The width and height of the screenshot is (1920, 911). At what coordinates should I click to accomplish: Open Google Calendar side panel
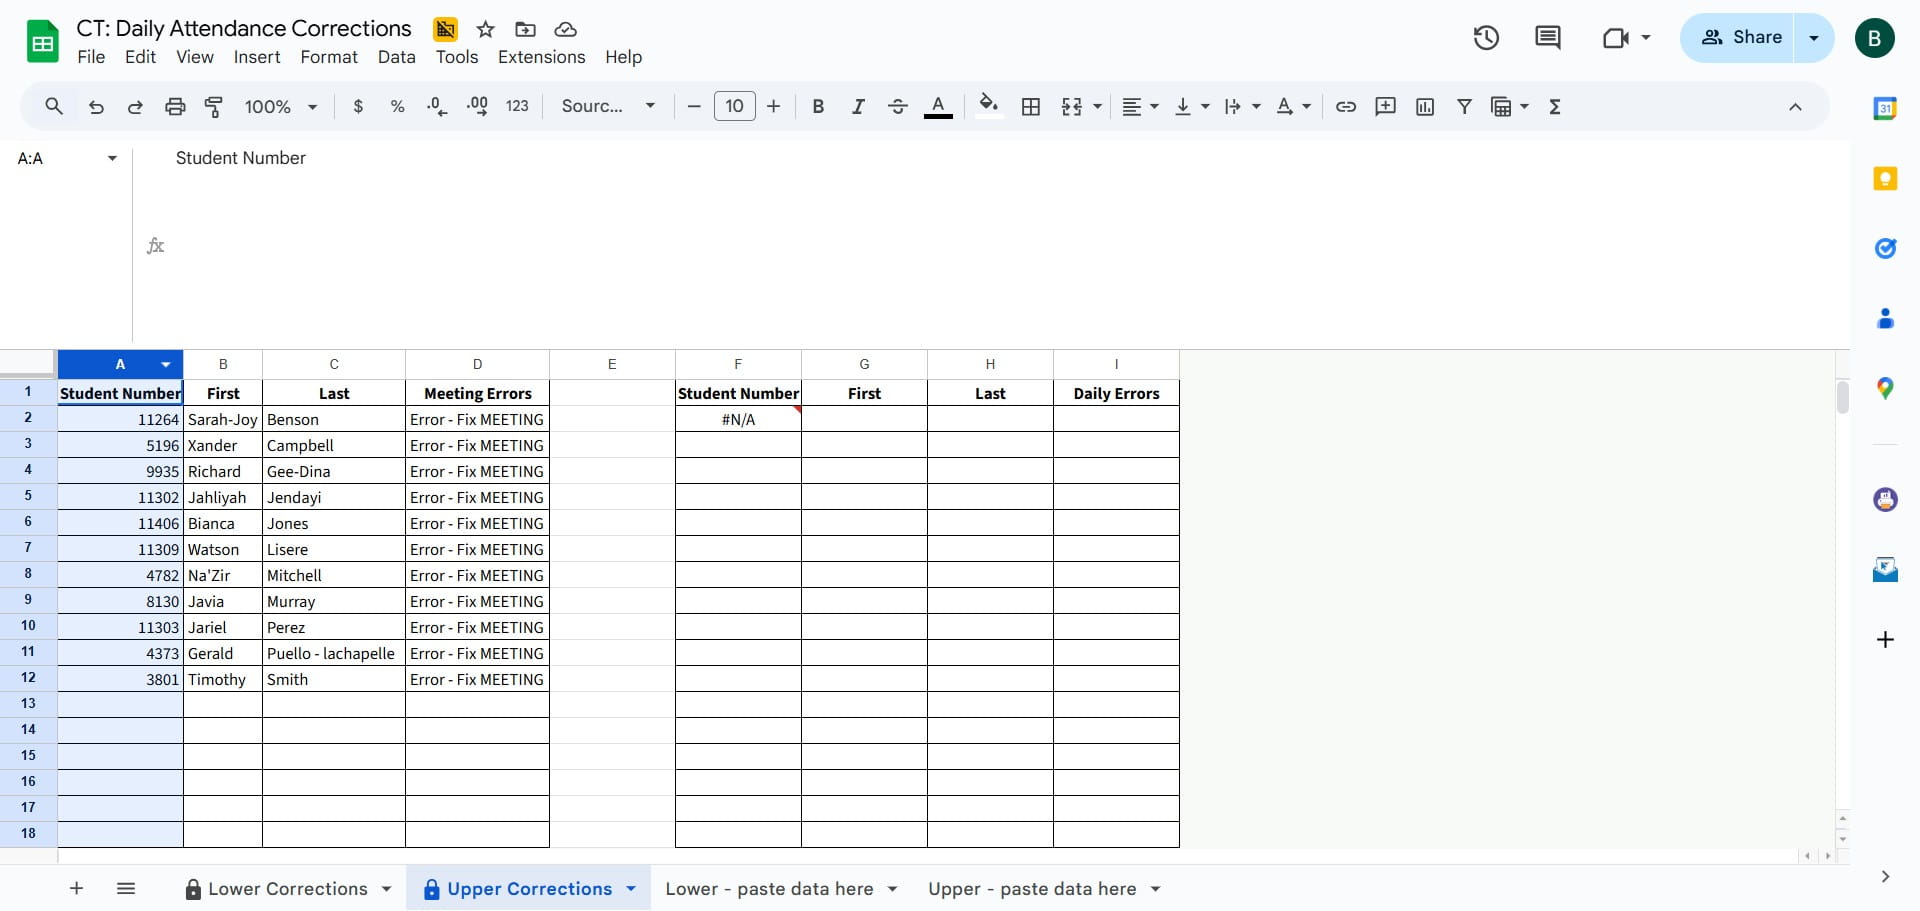click(x=1885, y=109)
